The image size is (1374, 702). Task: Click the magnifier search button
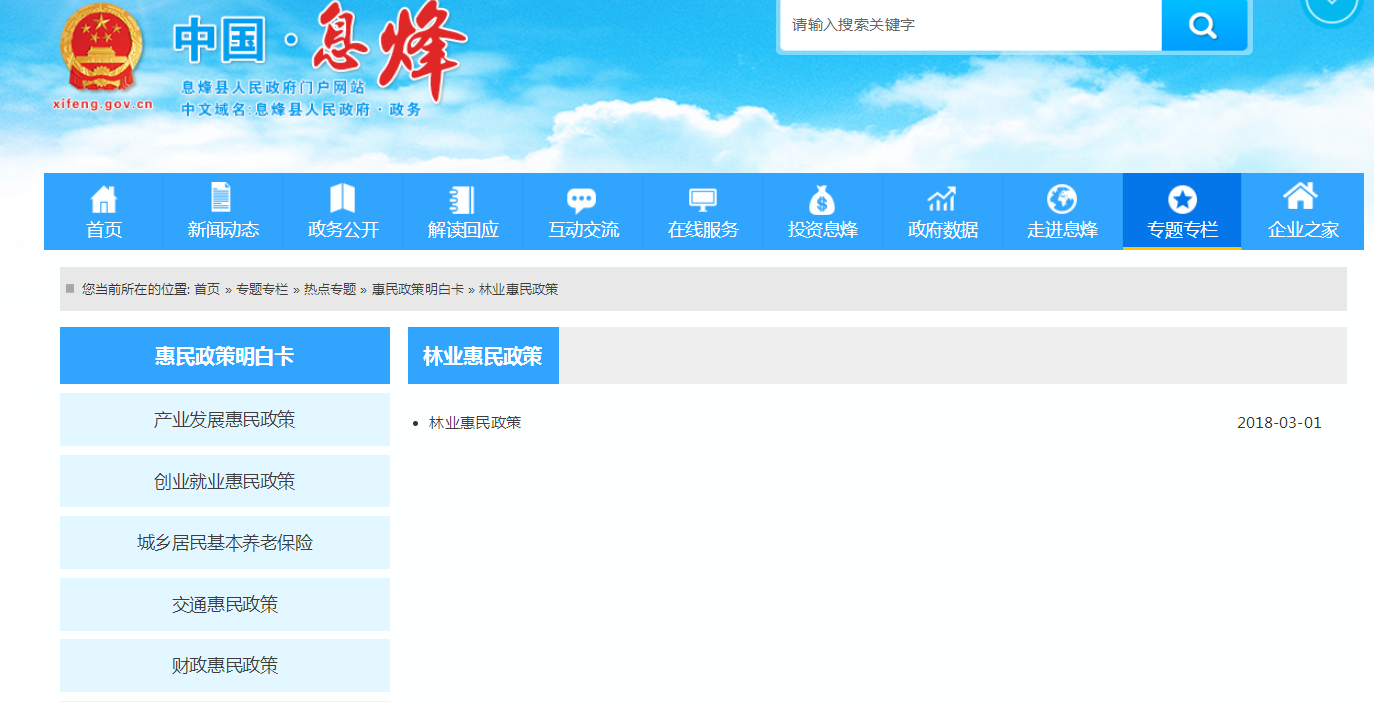tap(1203, 25)
